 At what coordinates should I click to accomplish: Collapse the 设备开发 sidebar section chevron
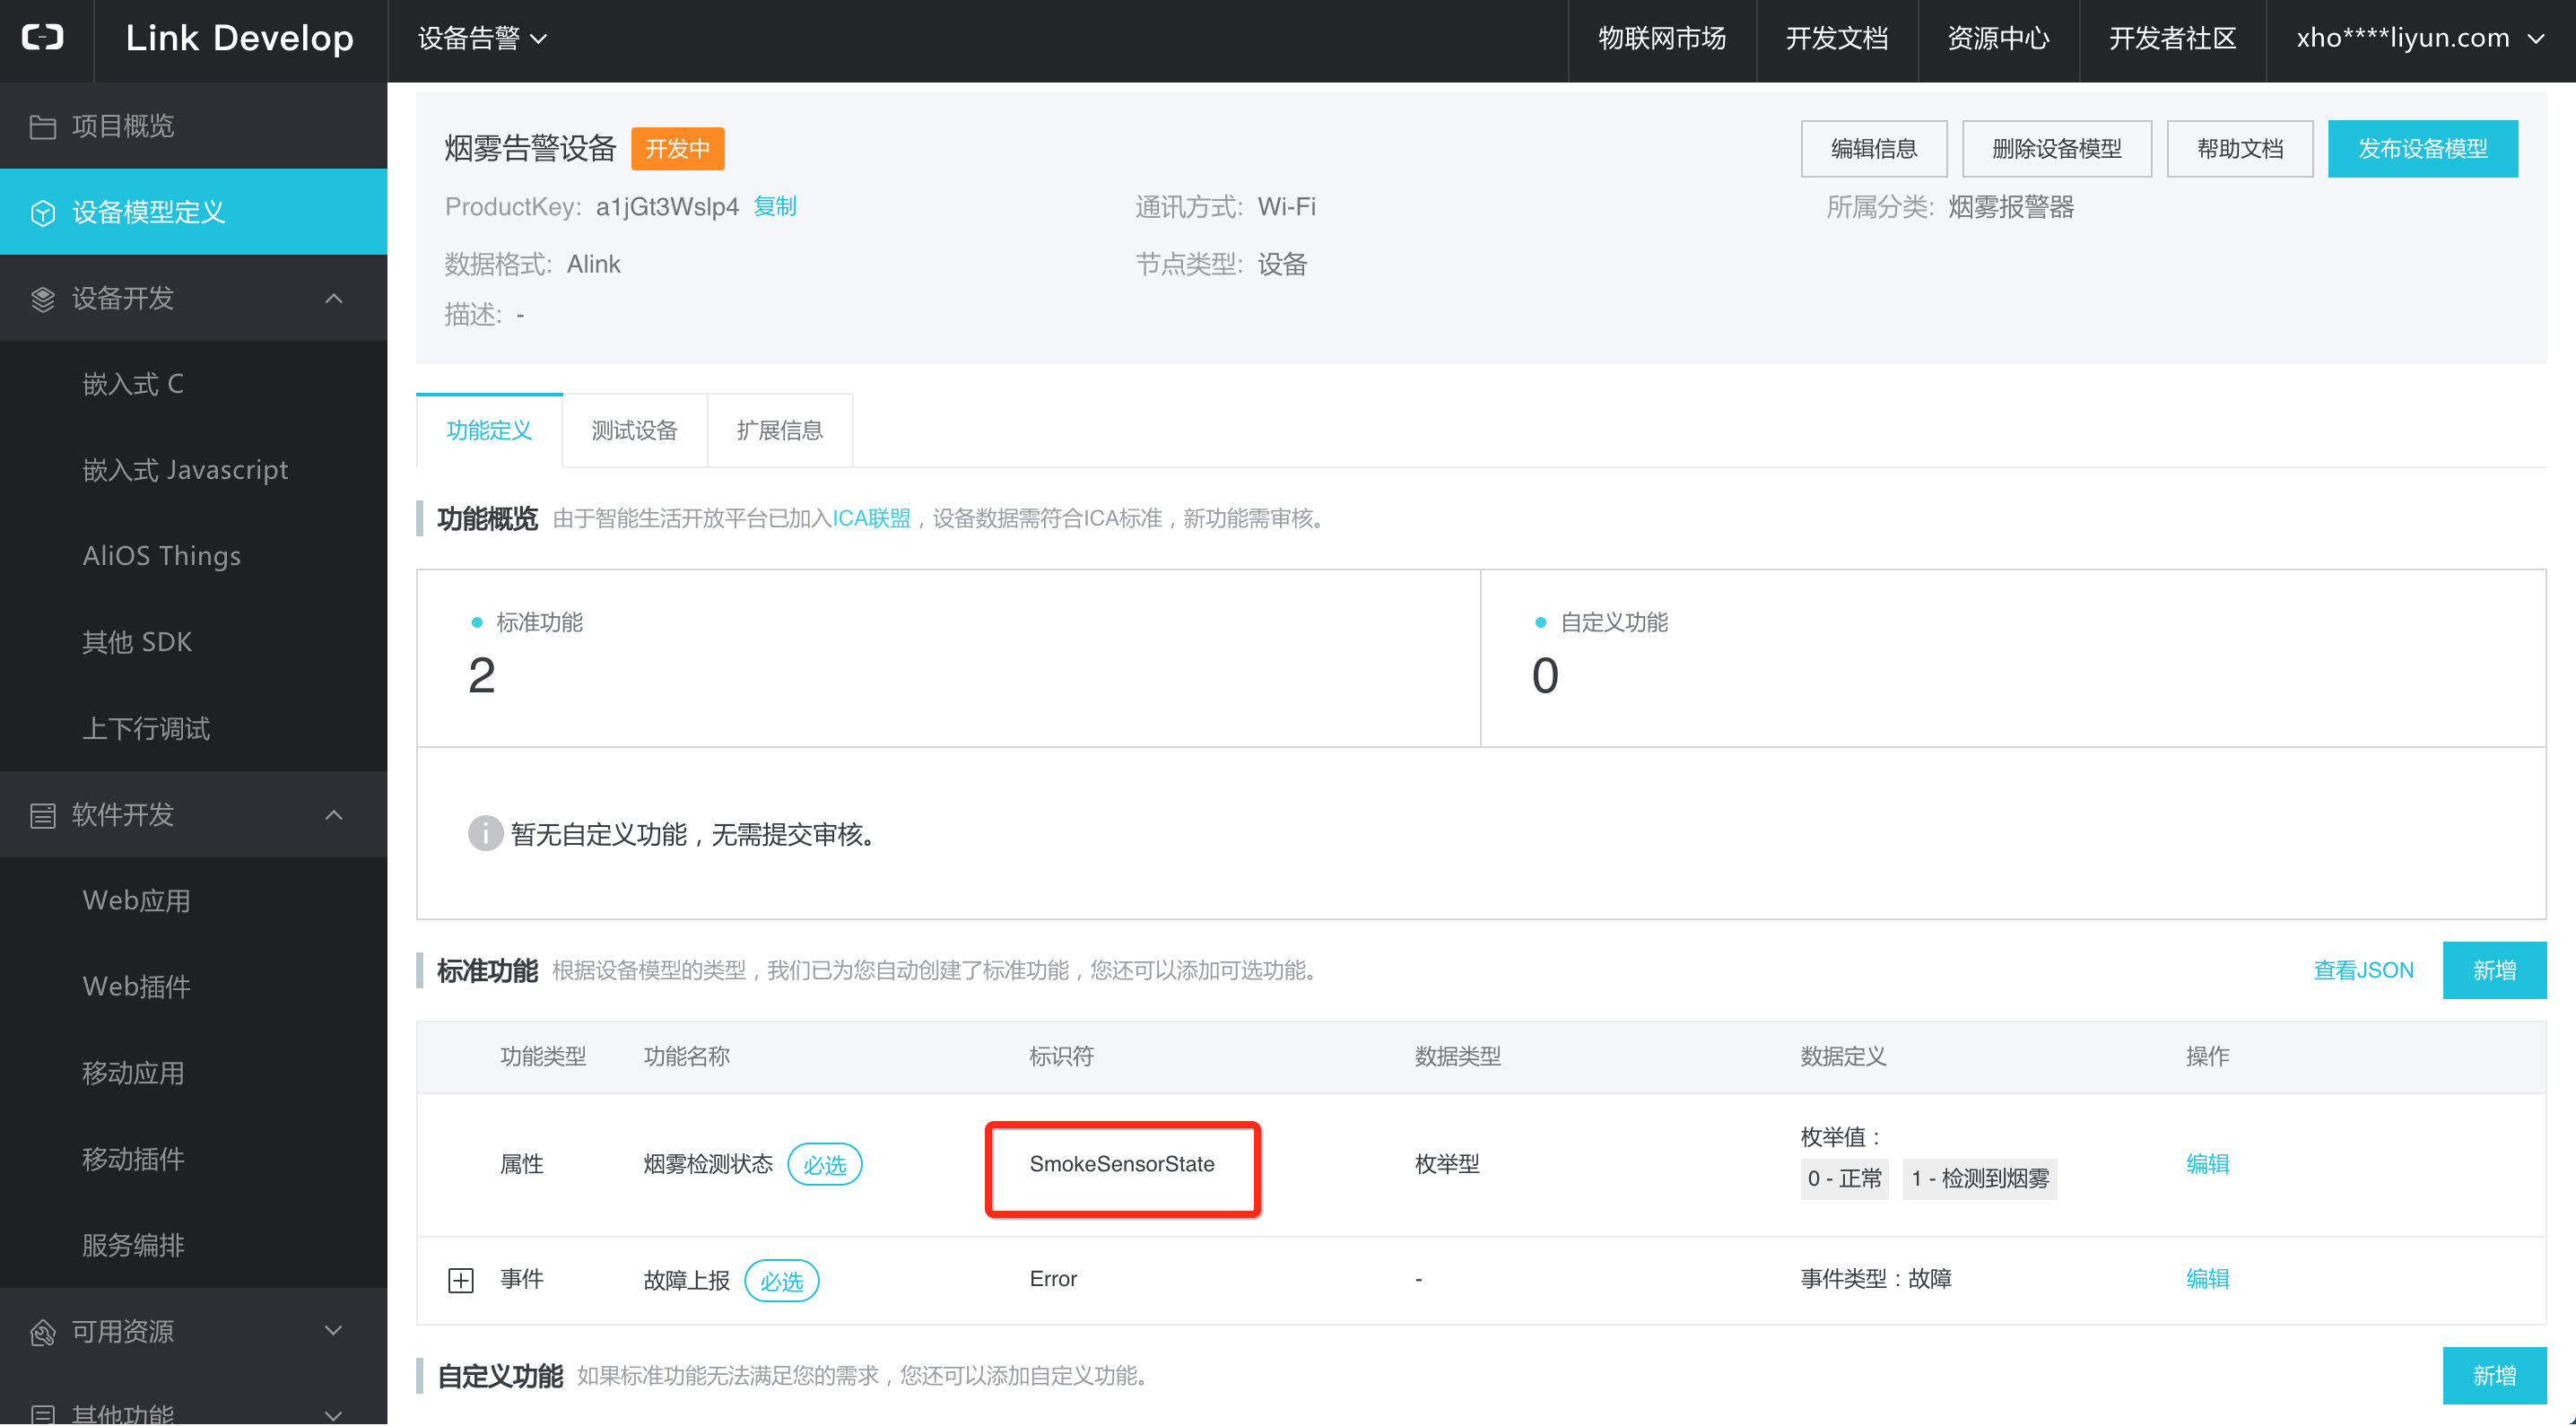334,299
